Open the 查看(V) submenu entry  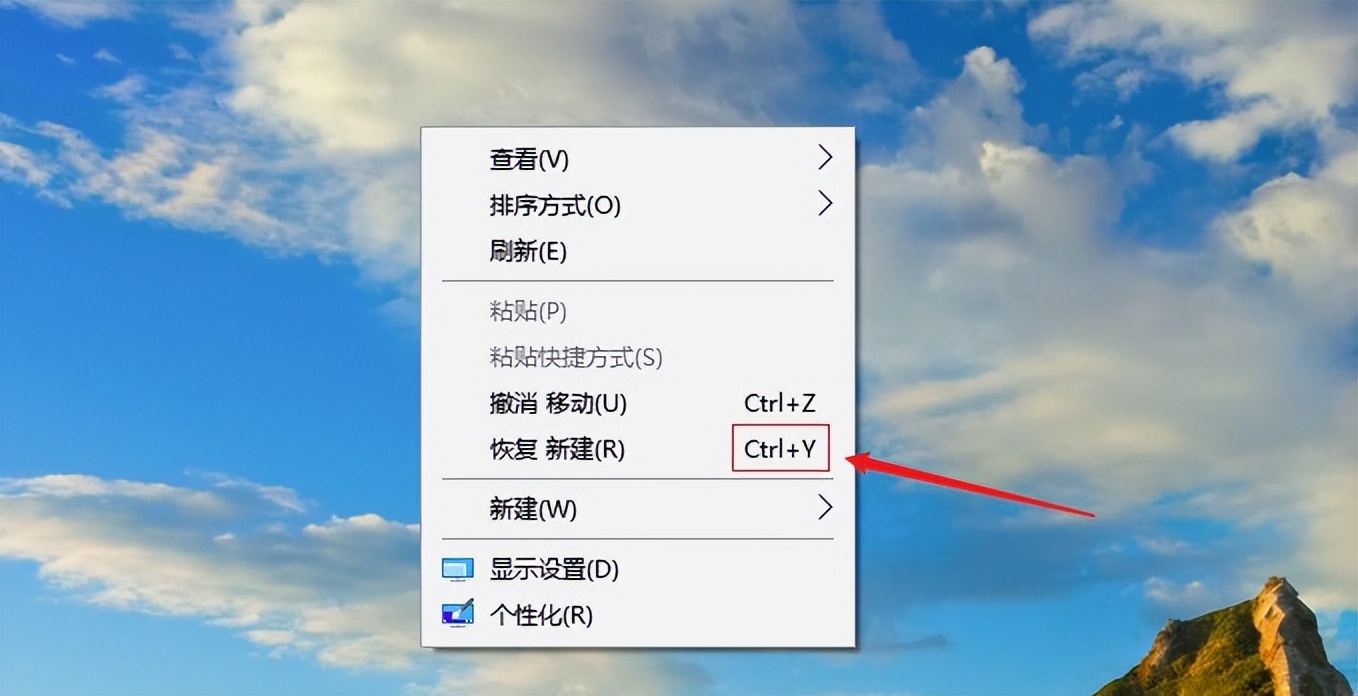[x=638, y=158]
